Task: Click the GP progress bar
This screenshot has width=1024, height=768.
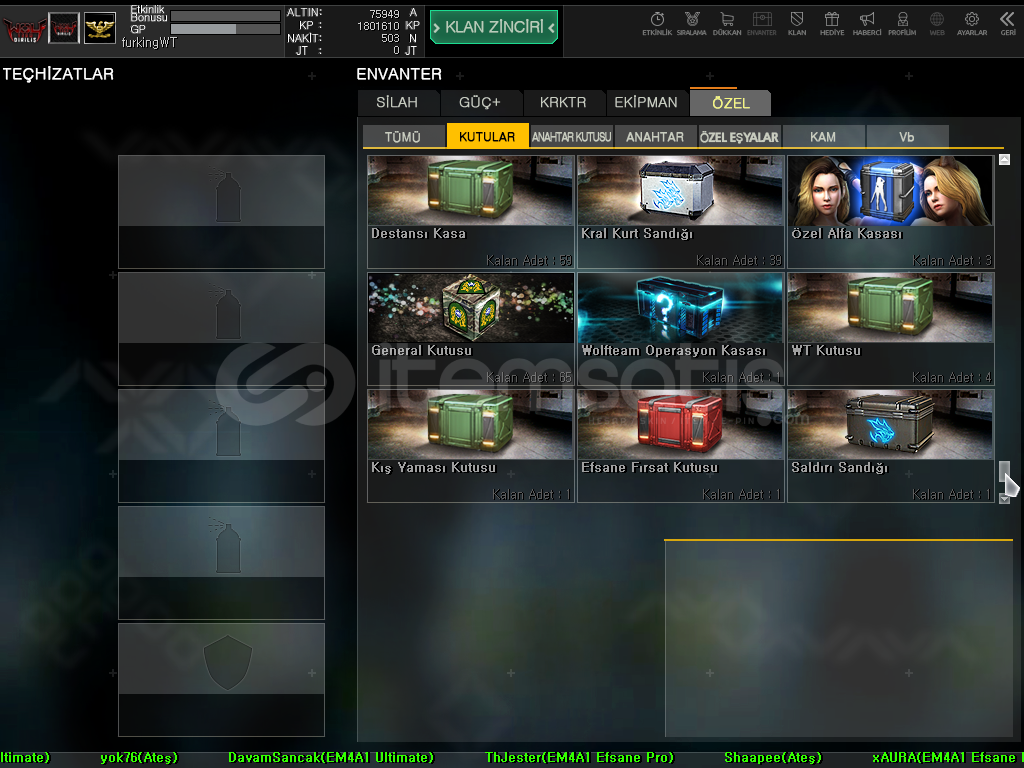Action: coord(225,29)
